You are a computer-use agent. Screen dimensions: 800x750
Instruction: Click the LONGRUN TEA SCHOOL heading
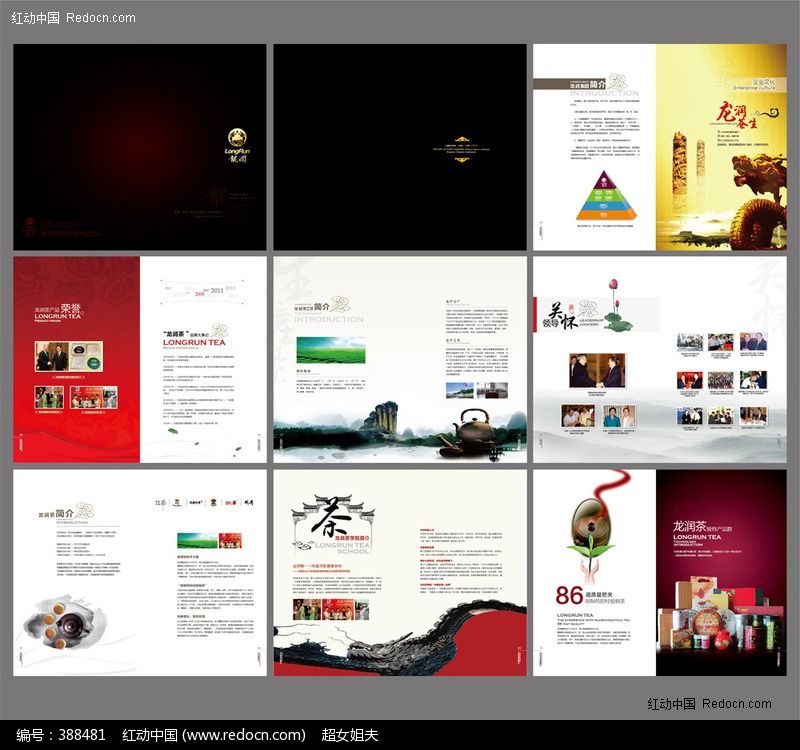click(x=342, y=548)
